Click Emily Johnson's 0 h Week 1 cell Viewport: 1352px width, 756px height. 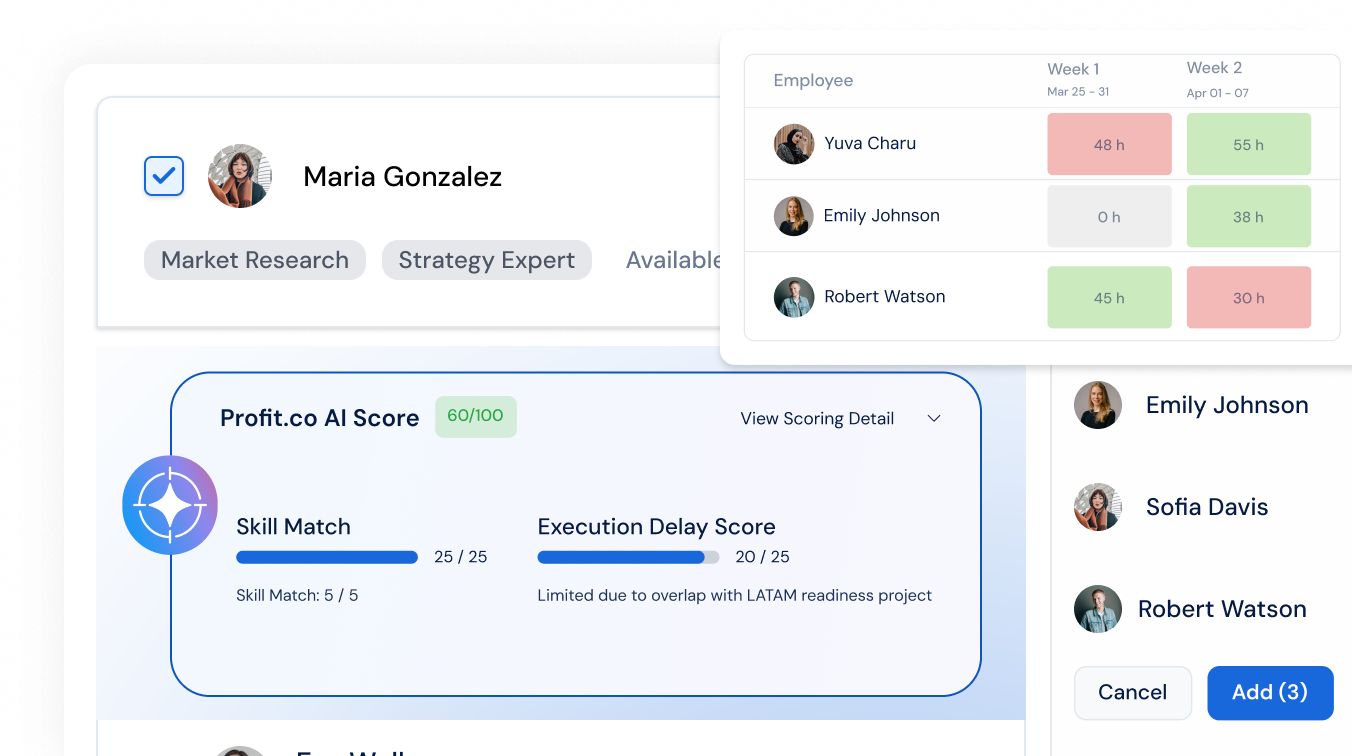point(1109,217)
